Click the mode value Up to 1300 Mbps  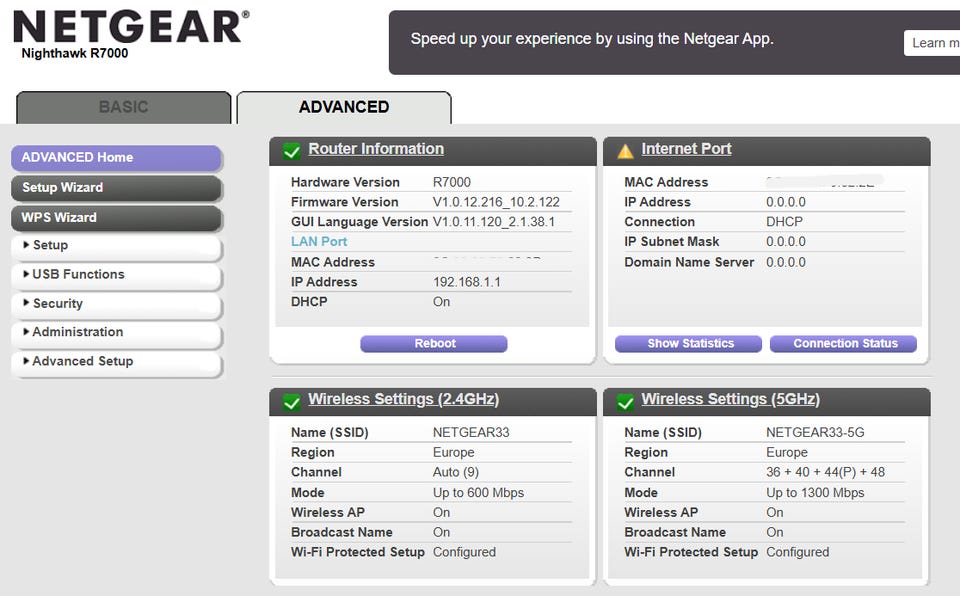pos(815,493)
